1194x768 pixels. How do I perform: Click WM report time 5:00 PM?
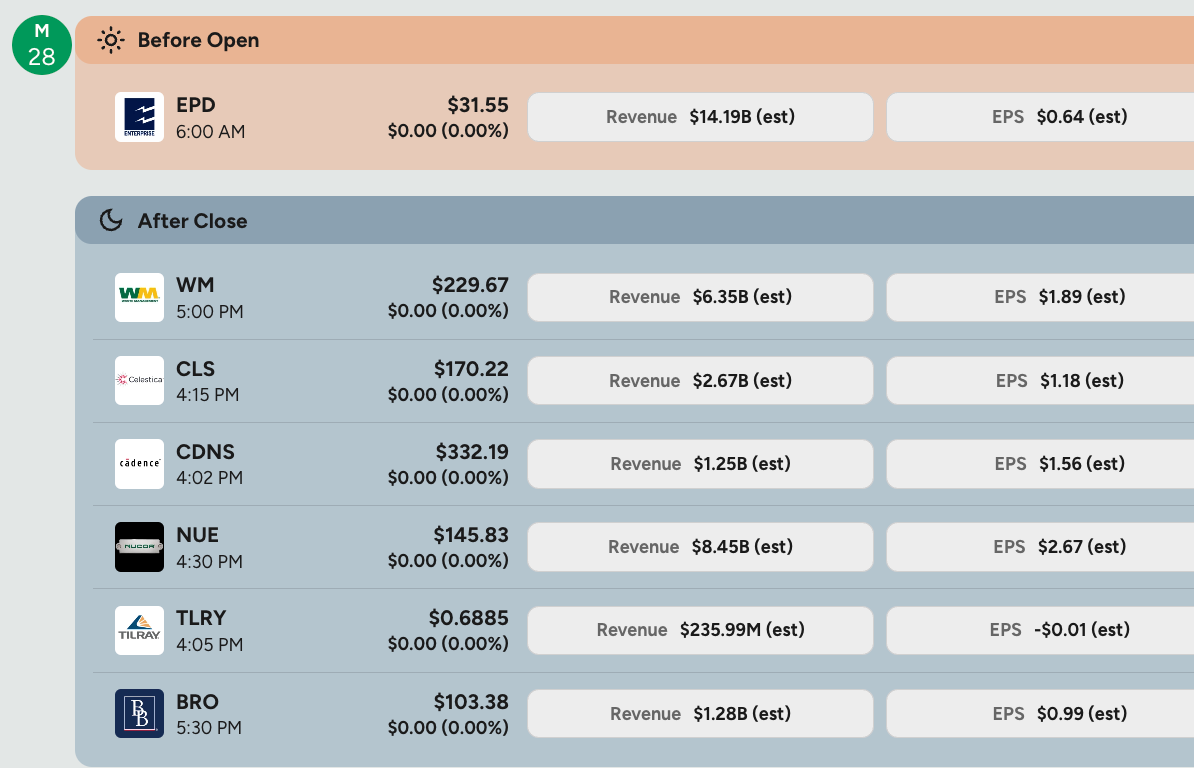coord(209,311)
